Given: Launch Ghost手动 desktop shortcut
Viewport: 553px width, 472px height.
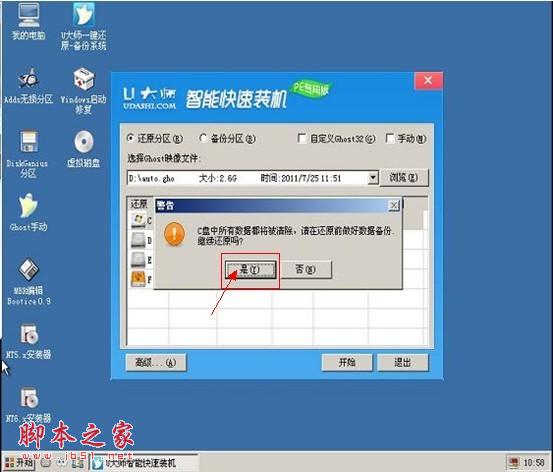Looking at the screenshot, I should (28, 212).
